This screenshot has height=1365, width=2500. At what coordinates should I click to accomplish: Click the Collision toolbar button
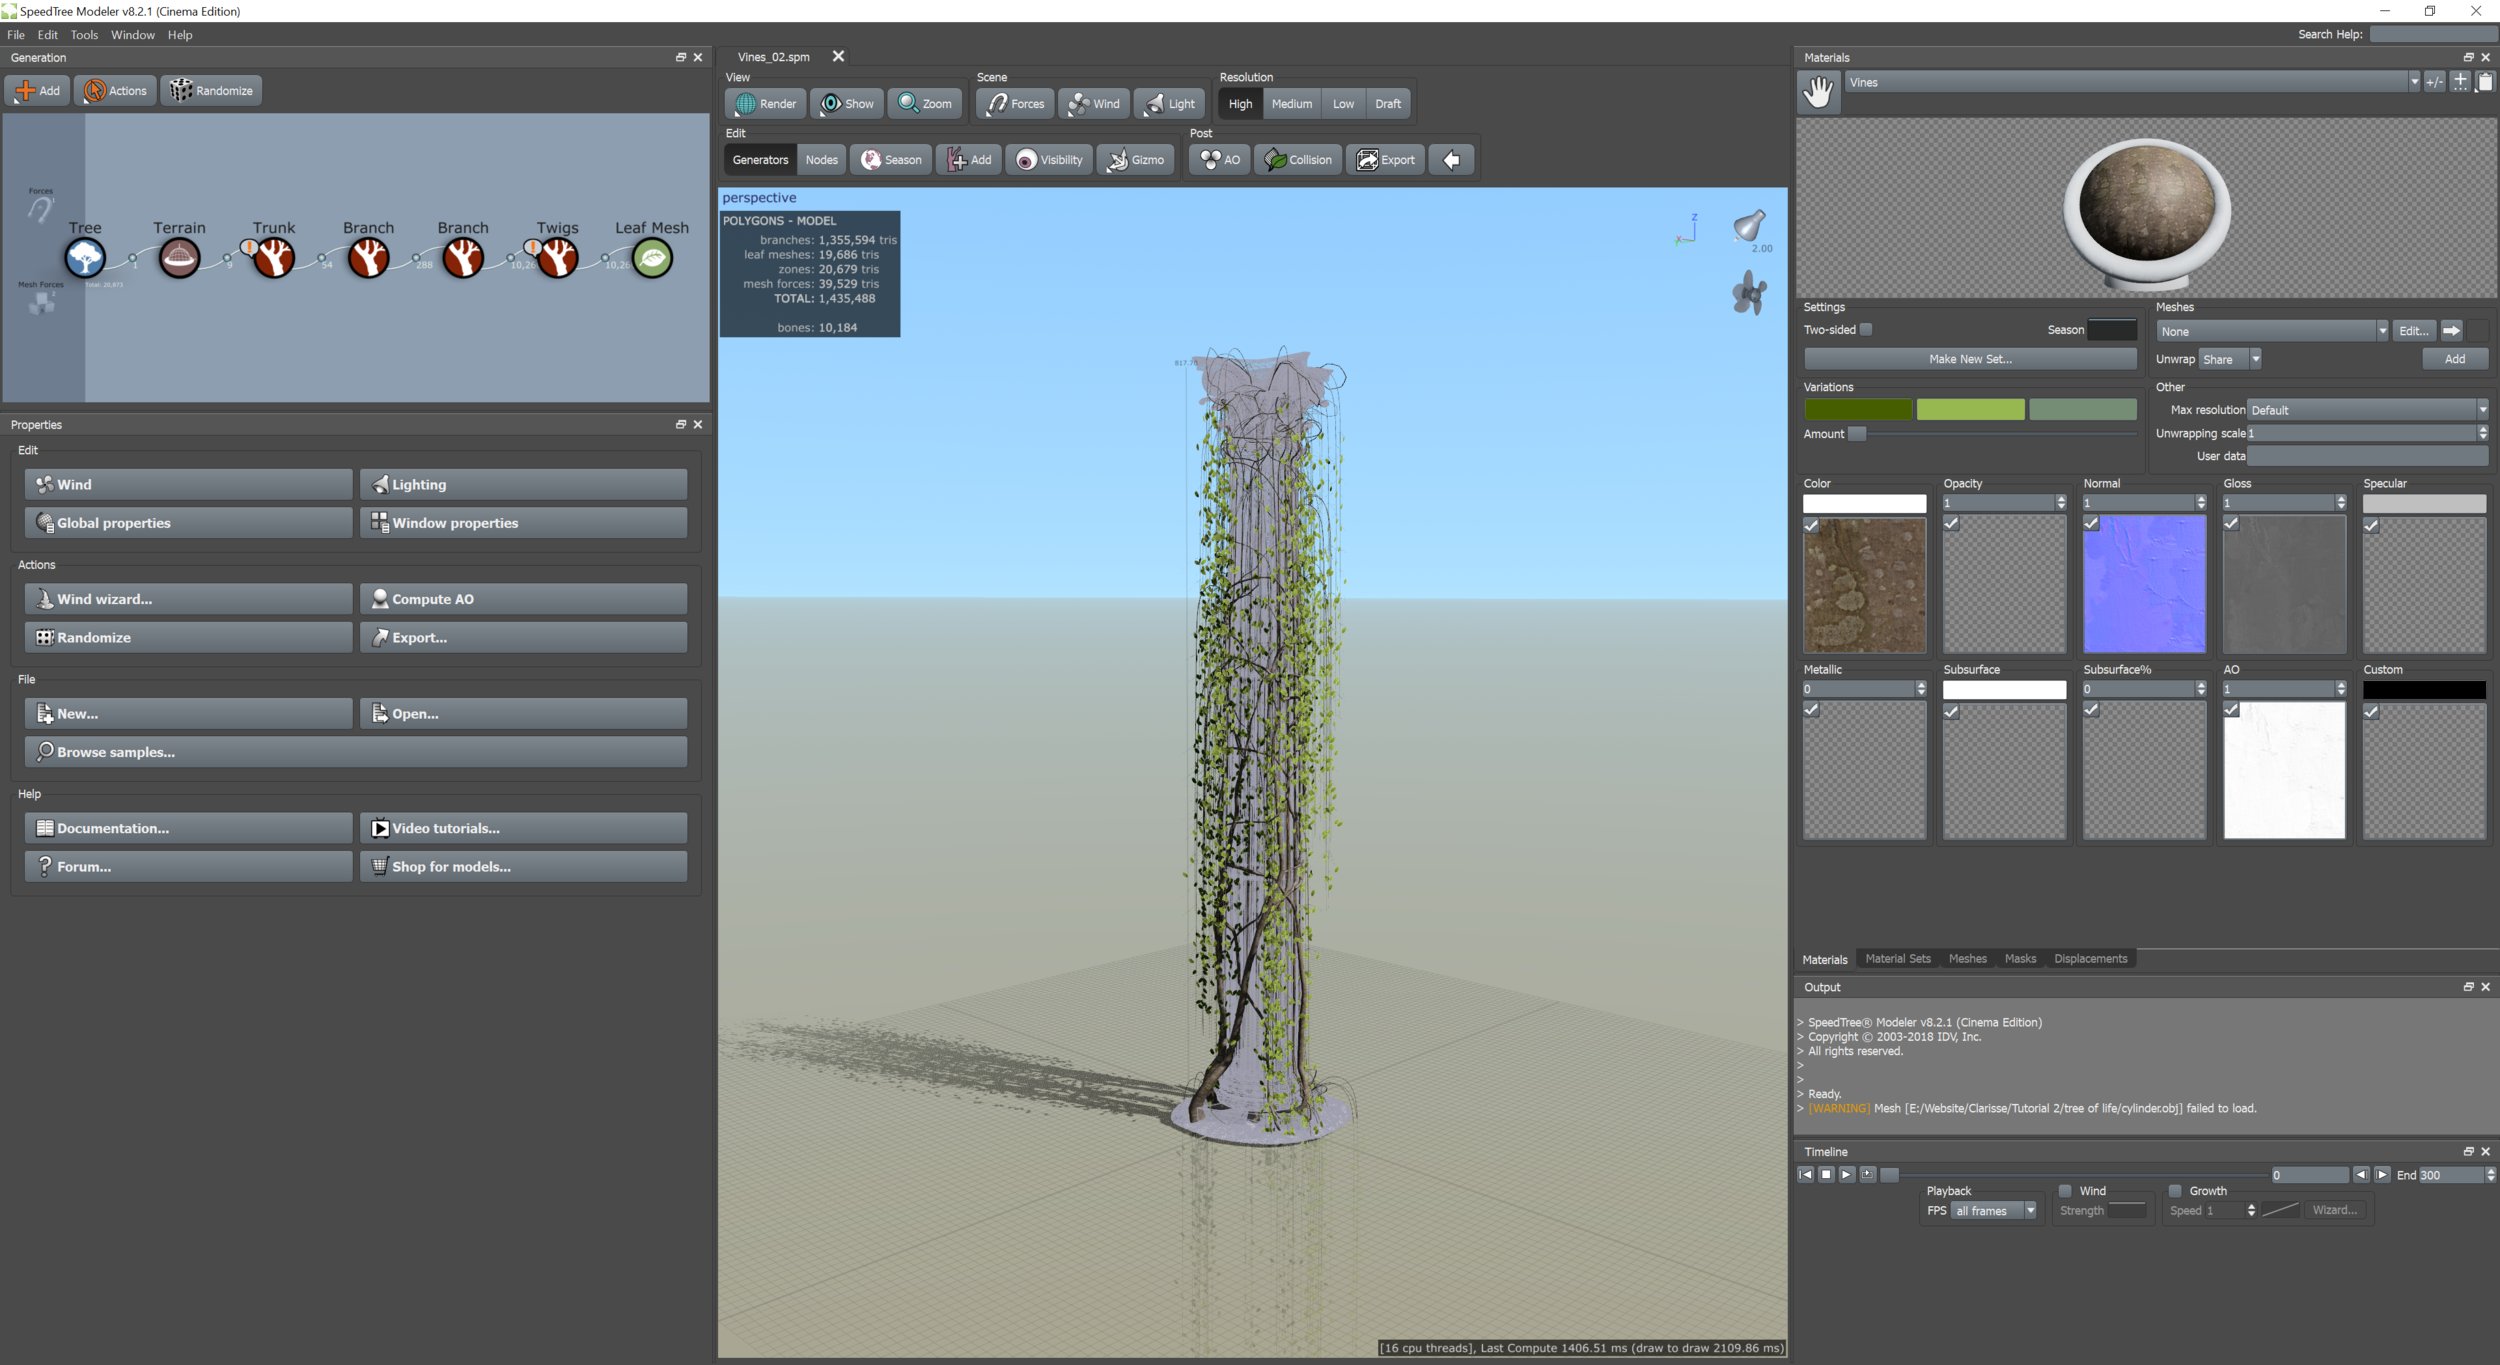[x=1299, y=160]
